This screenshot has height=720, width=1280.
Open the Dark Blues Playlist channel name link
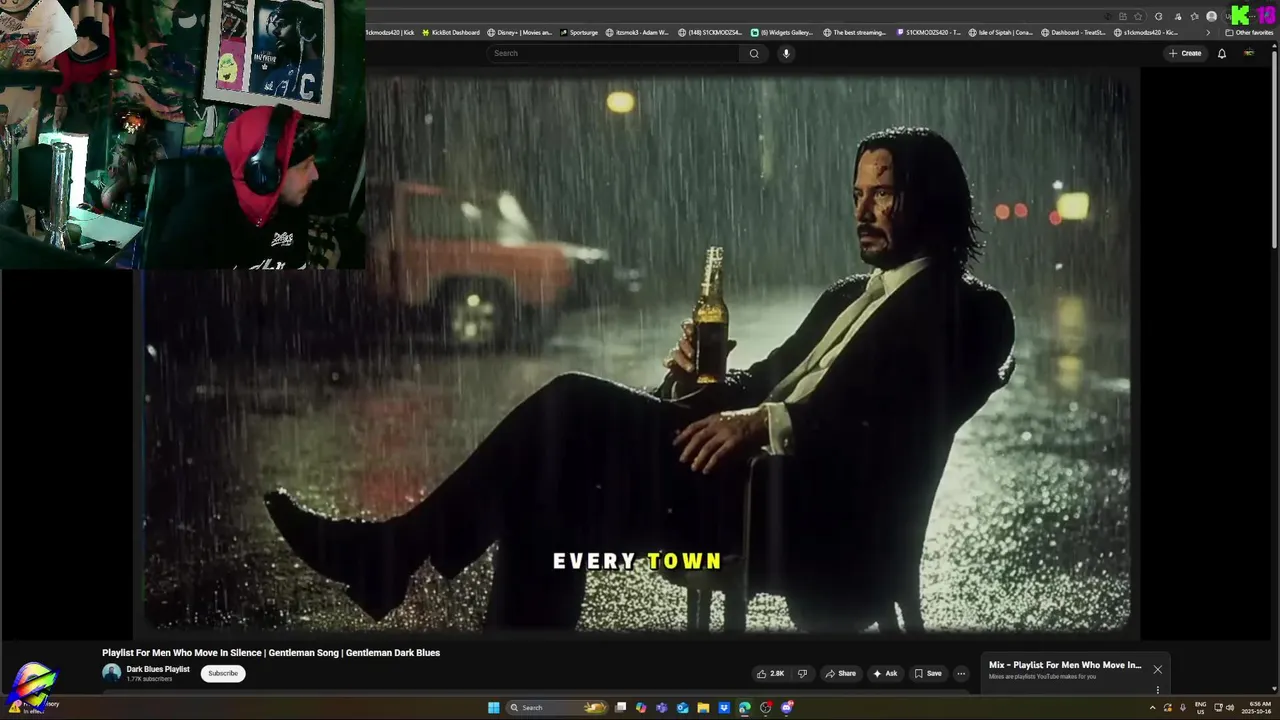(x=158, y=669)
